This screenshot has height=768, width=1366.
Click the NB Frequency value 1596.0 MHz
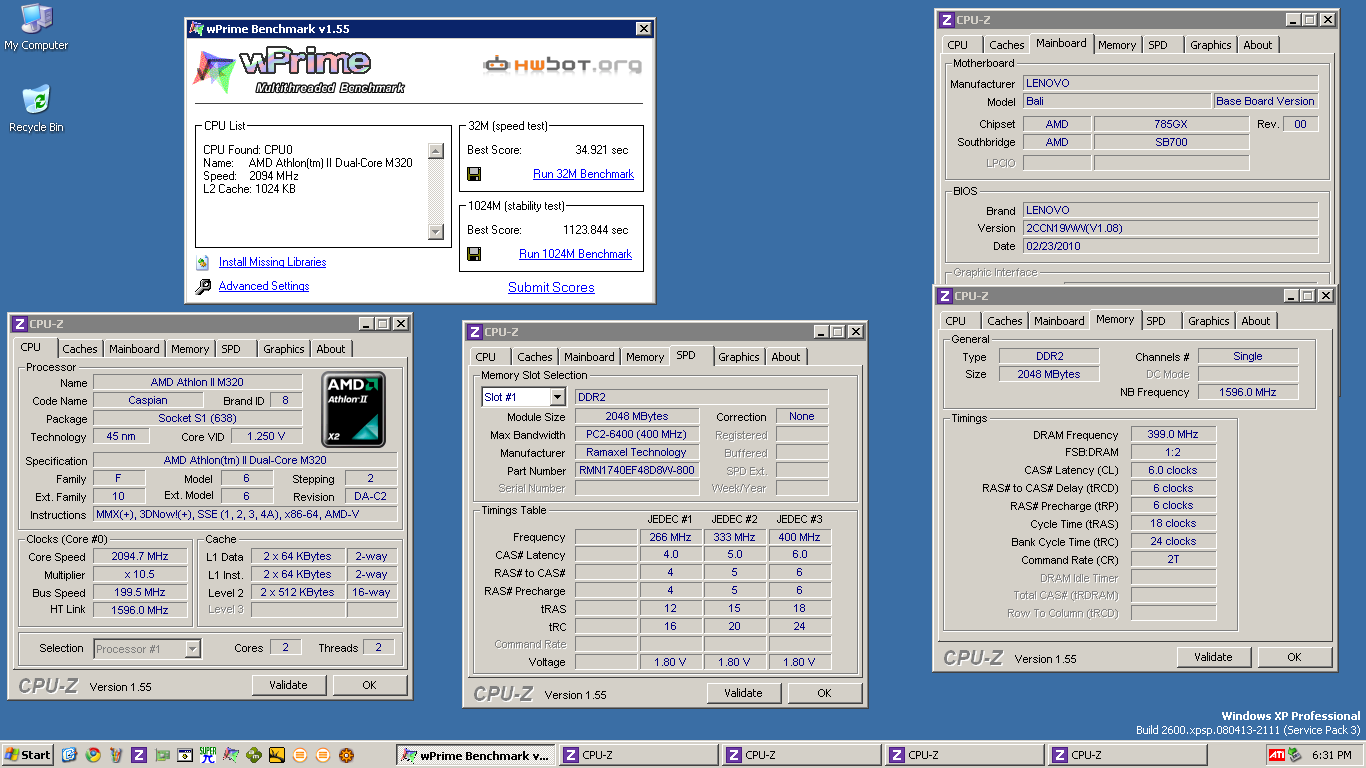click(x=1248, y=392)
